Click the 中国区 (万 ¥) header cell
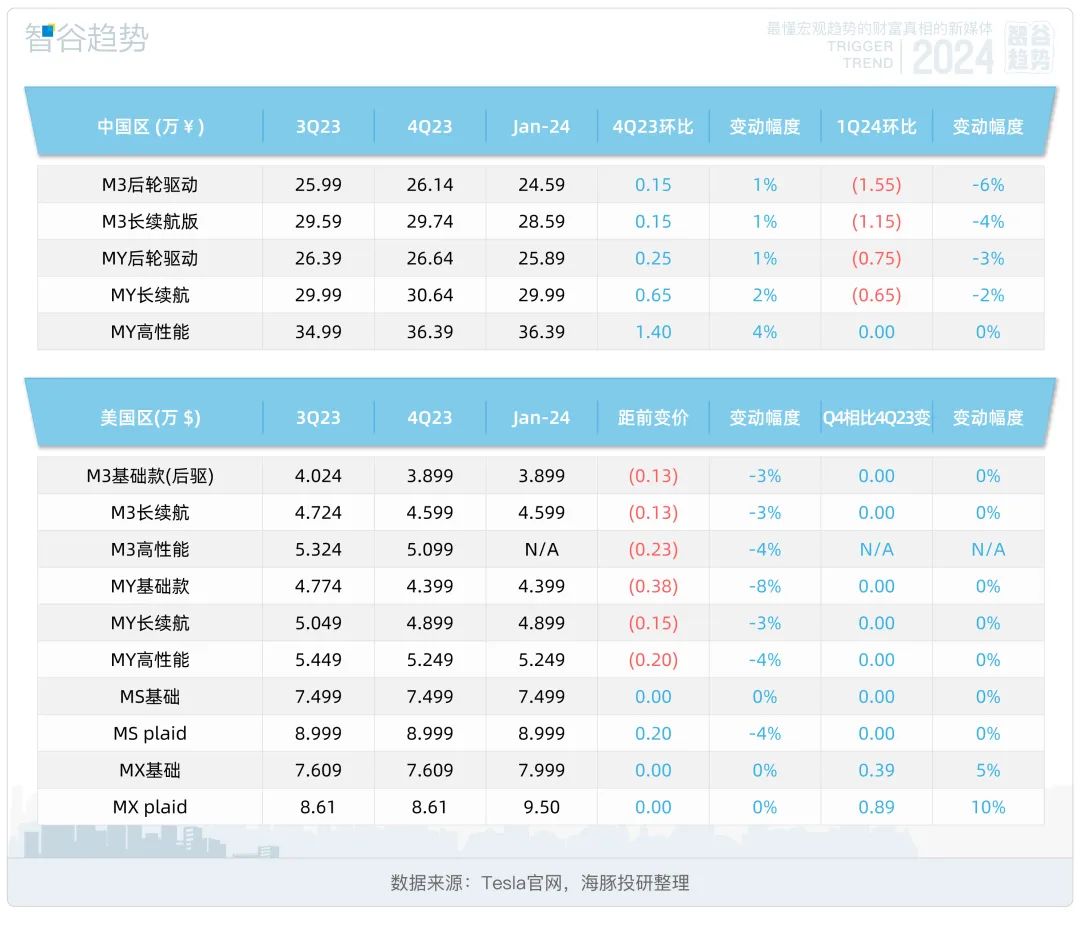1080x932 pixels. (150, 127)
